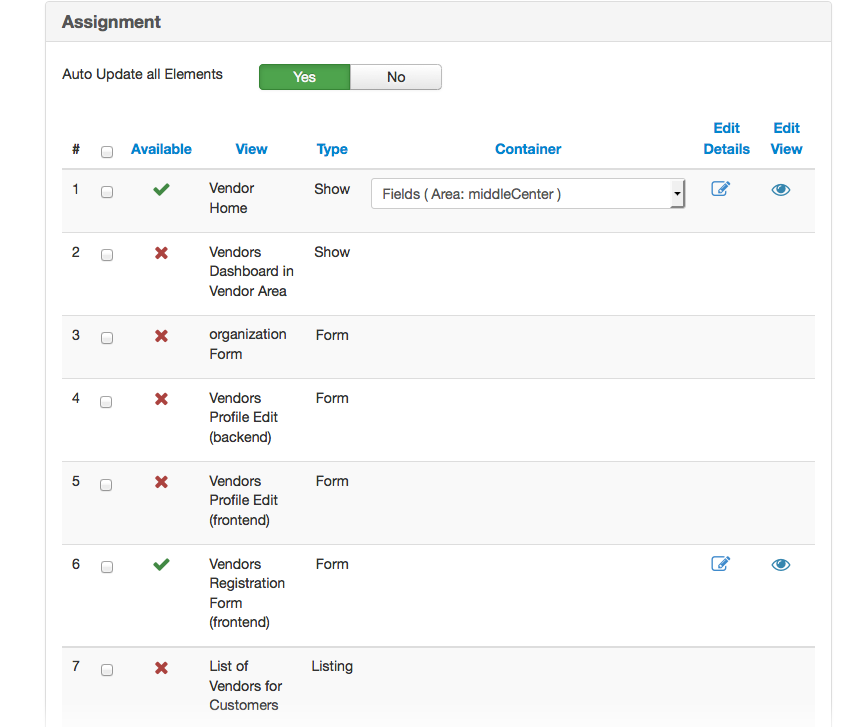Check the checkbox for row 5 Profile Edit (frontend)
This screenshot has width=841, height=727.
[106, 485]
